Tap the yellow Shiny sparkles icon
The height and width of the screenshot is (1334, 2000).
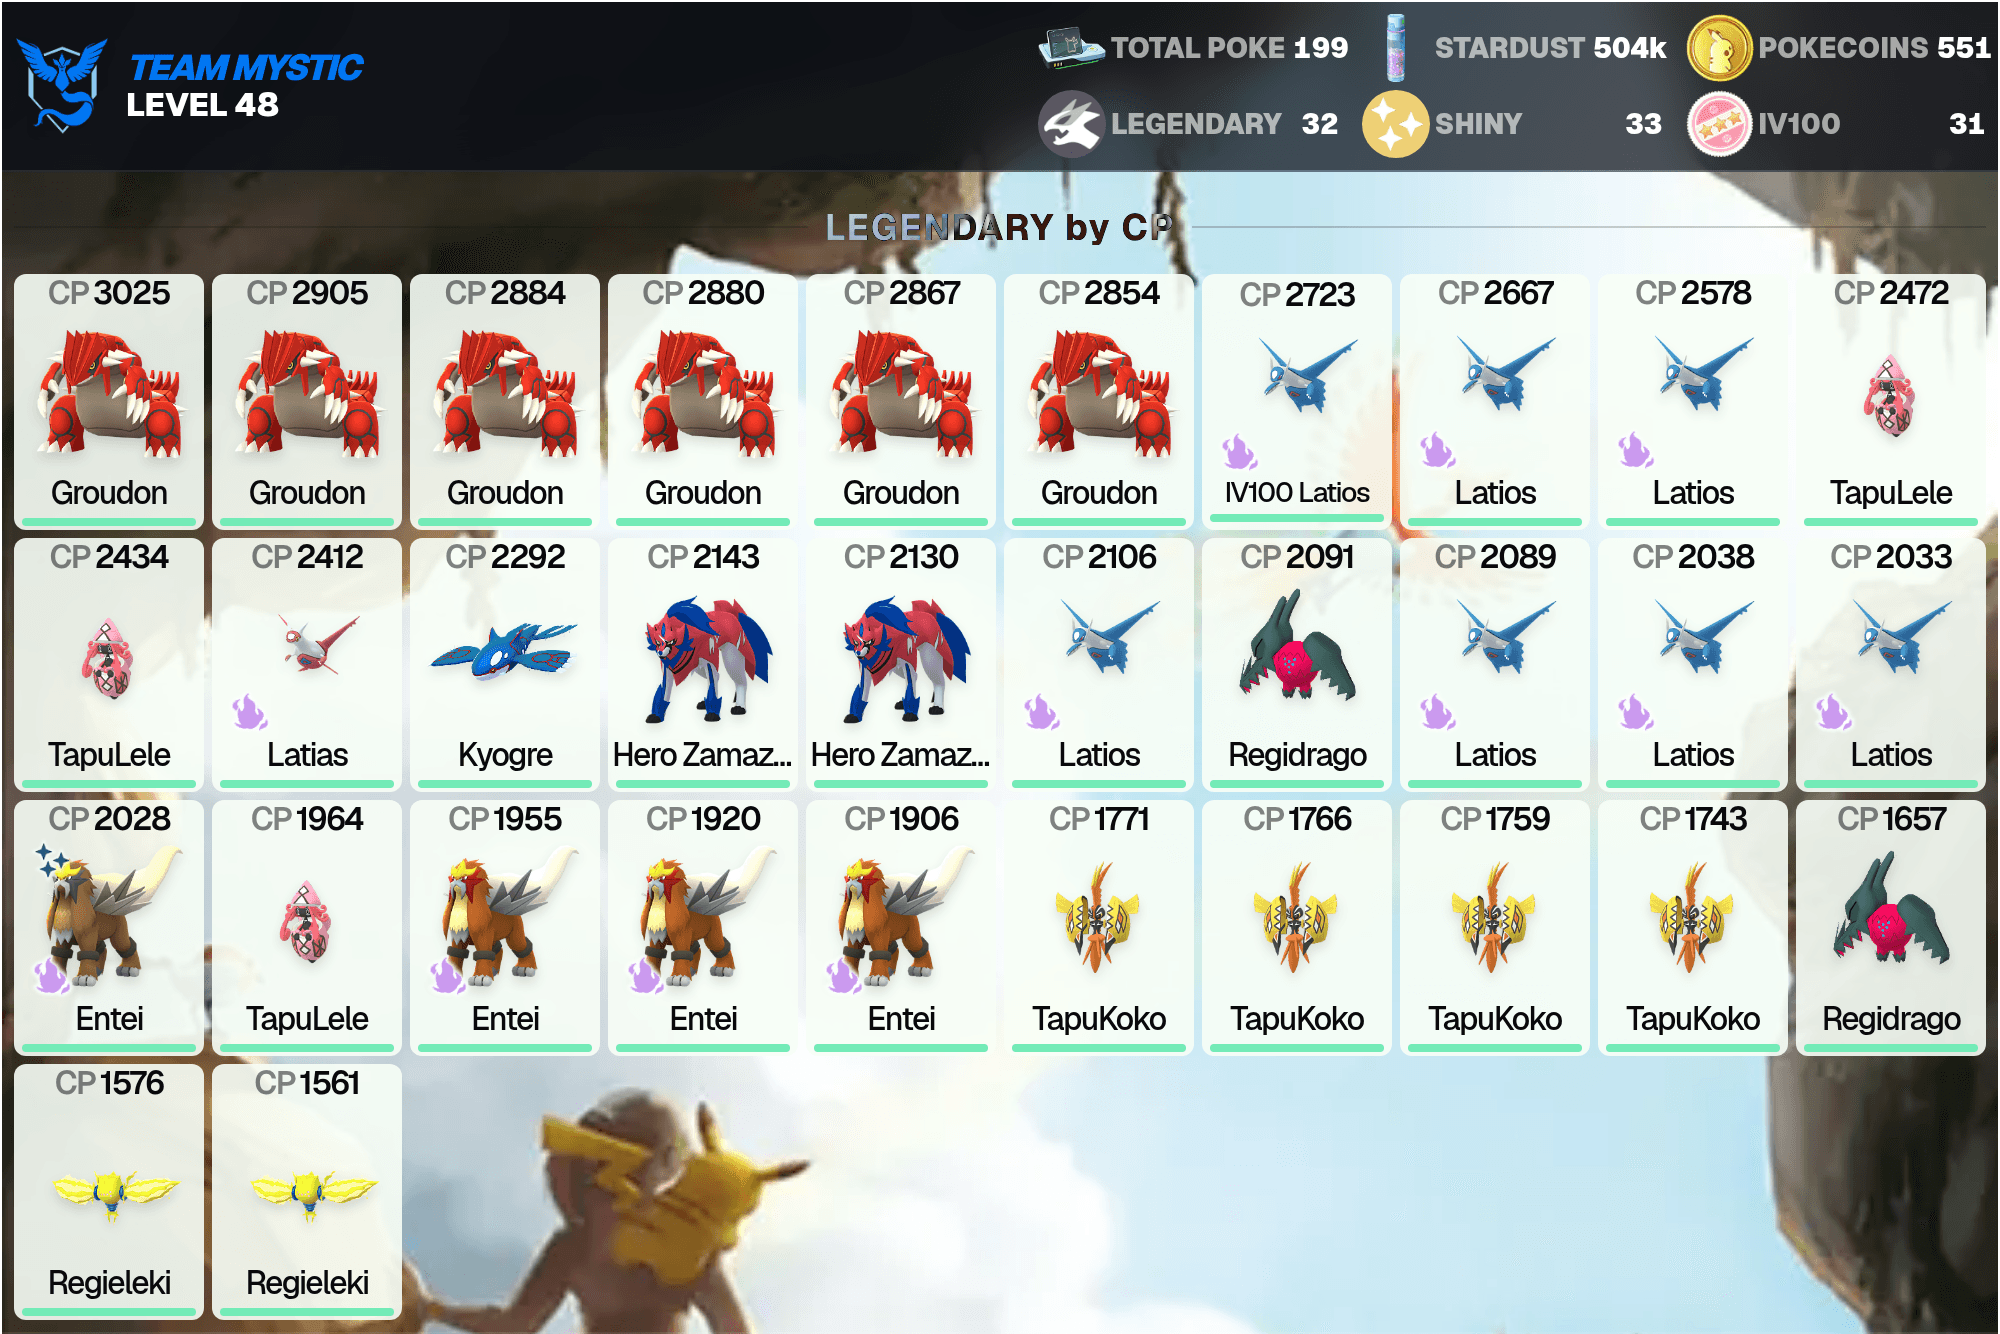[1395, 124]
